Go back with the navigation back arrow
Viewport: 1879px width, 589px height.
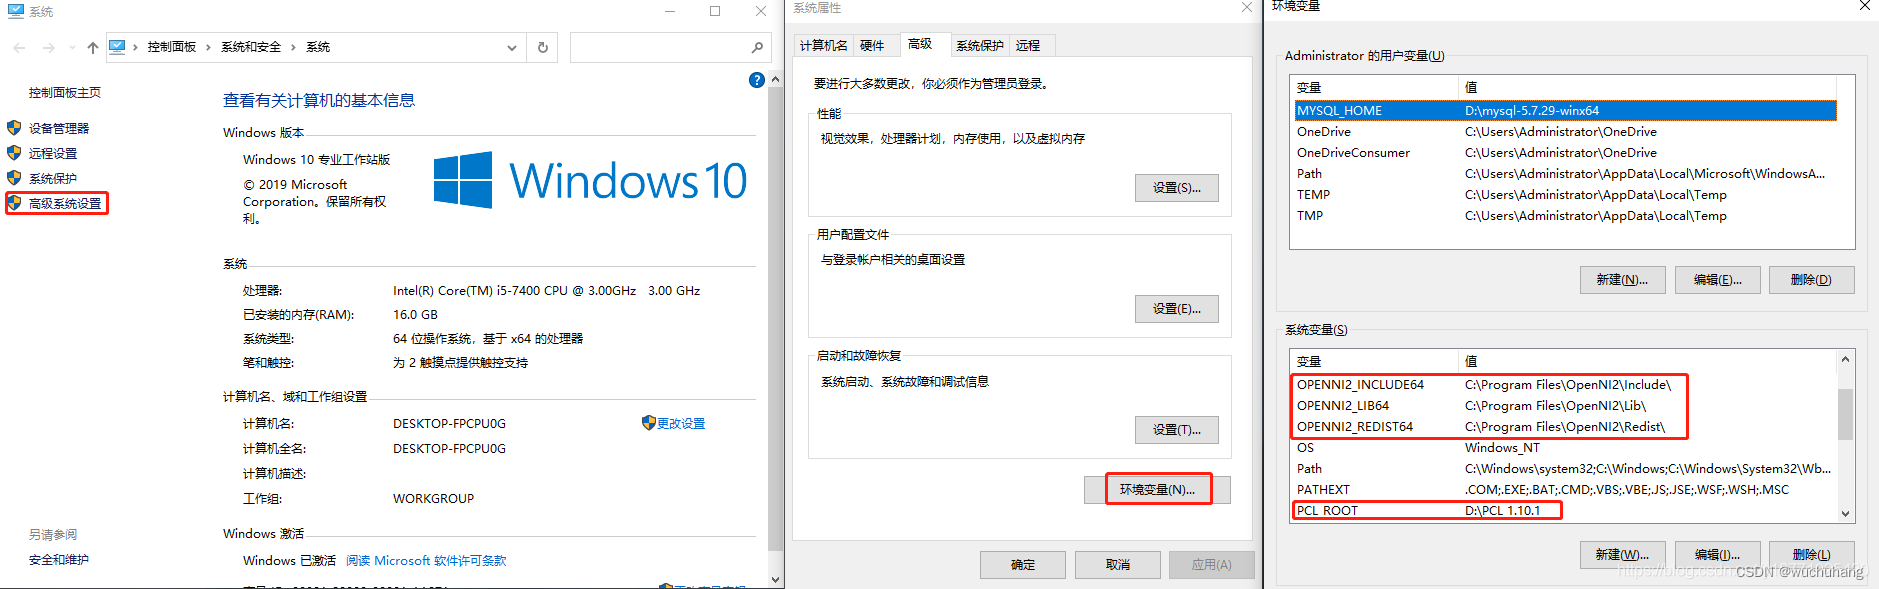20,47
